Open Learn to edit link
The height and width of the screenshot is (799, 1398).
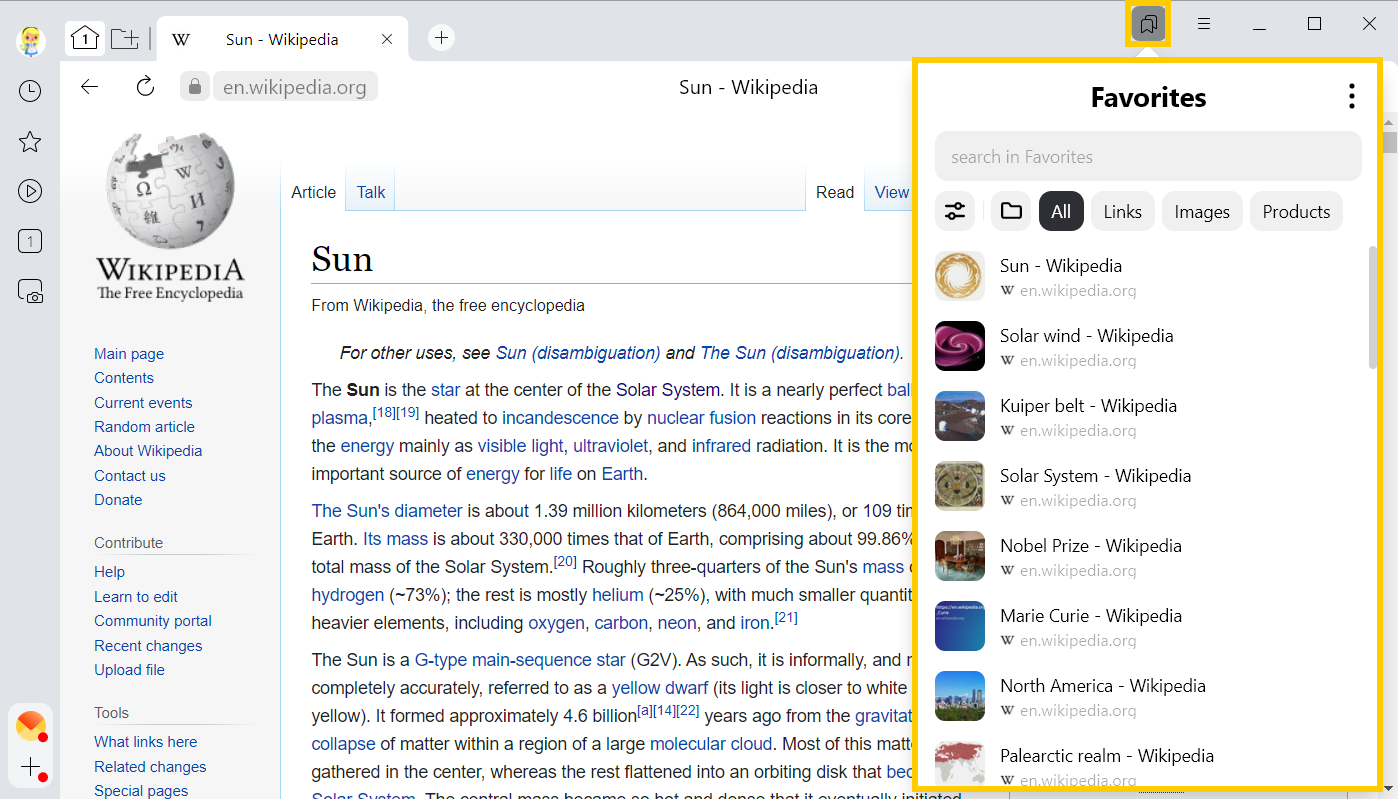click(136, 596)
